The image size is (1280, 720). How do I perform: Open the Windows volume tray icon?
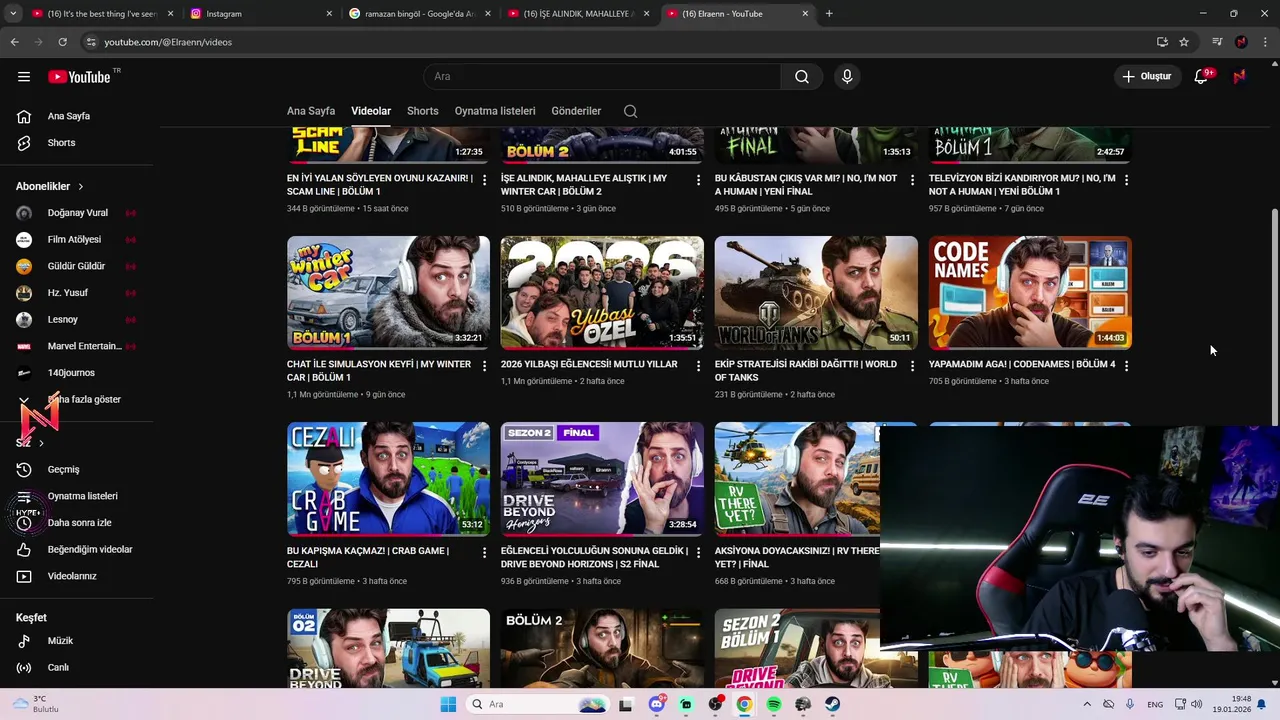(1196, 704)
